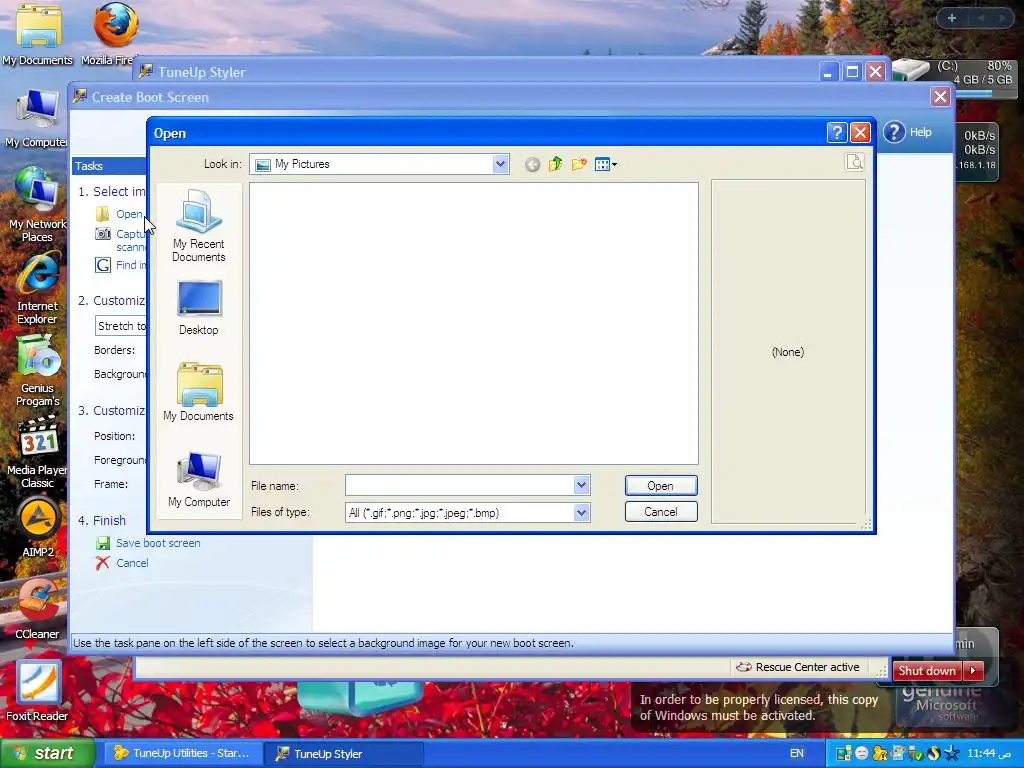Viewport: 1024px width, 768px height.
Task: Select Desktop in places bar
Action: click(x=199, y=308)
